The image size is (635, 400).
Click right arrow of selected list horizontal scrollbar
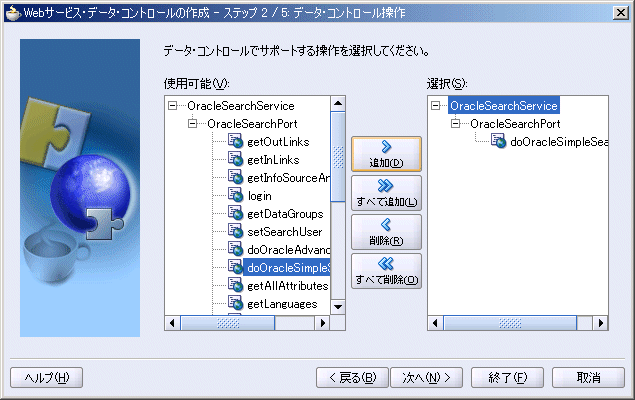(x=601, y=323)
